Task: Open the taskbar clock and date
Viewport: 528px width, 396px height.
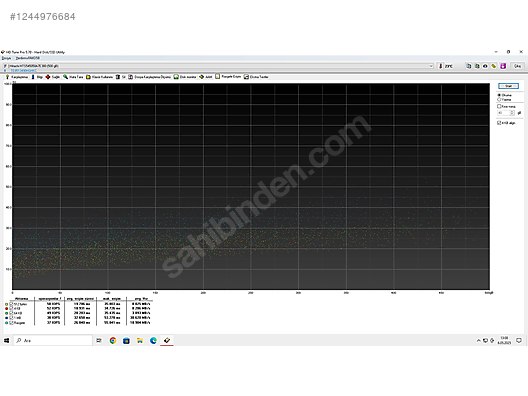Action: click(504, 340)
